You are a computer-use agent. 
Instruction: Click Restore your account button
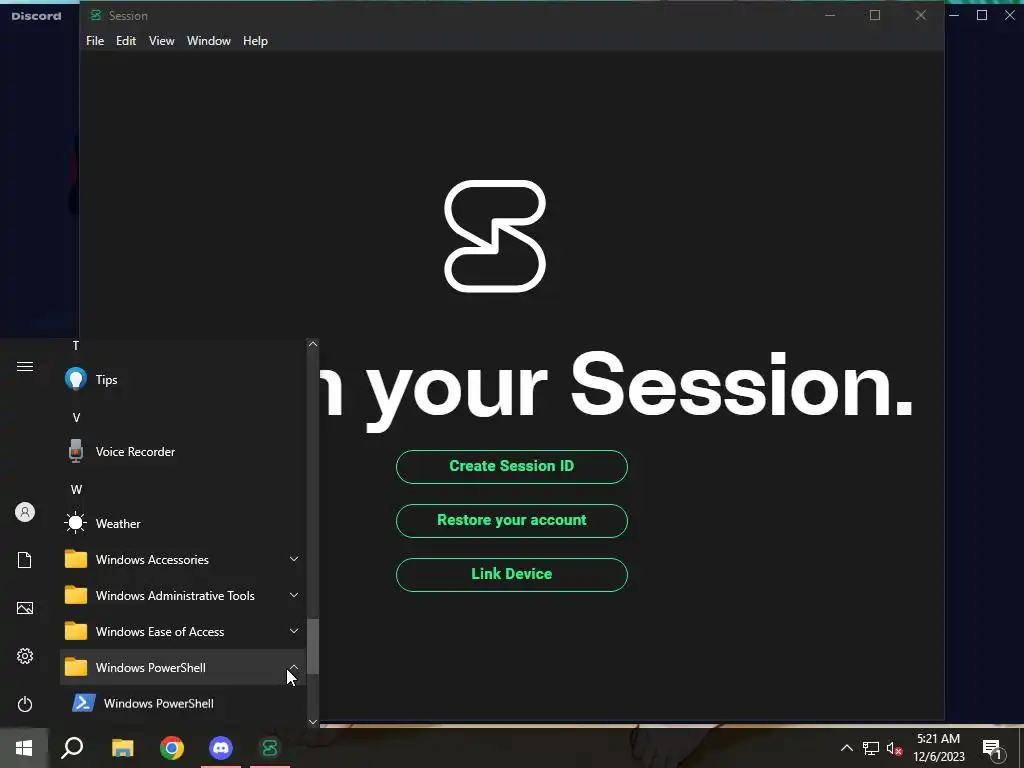(x=511, y=520)
